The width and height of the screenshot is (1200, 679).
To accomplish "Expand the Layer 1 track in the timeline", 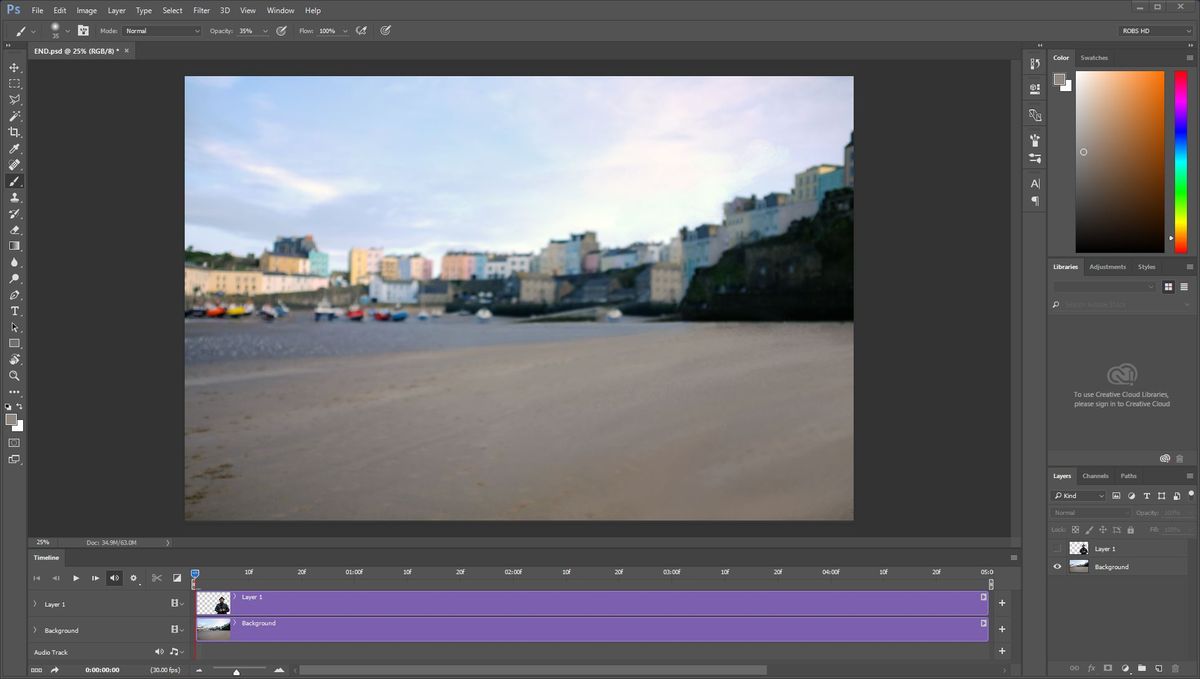I will 33,604.
